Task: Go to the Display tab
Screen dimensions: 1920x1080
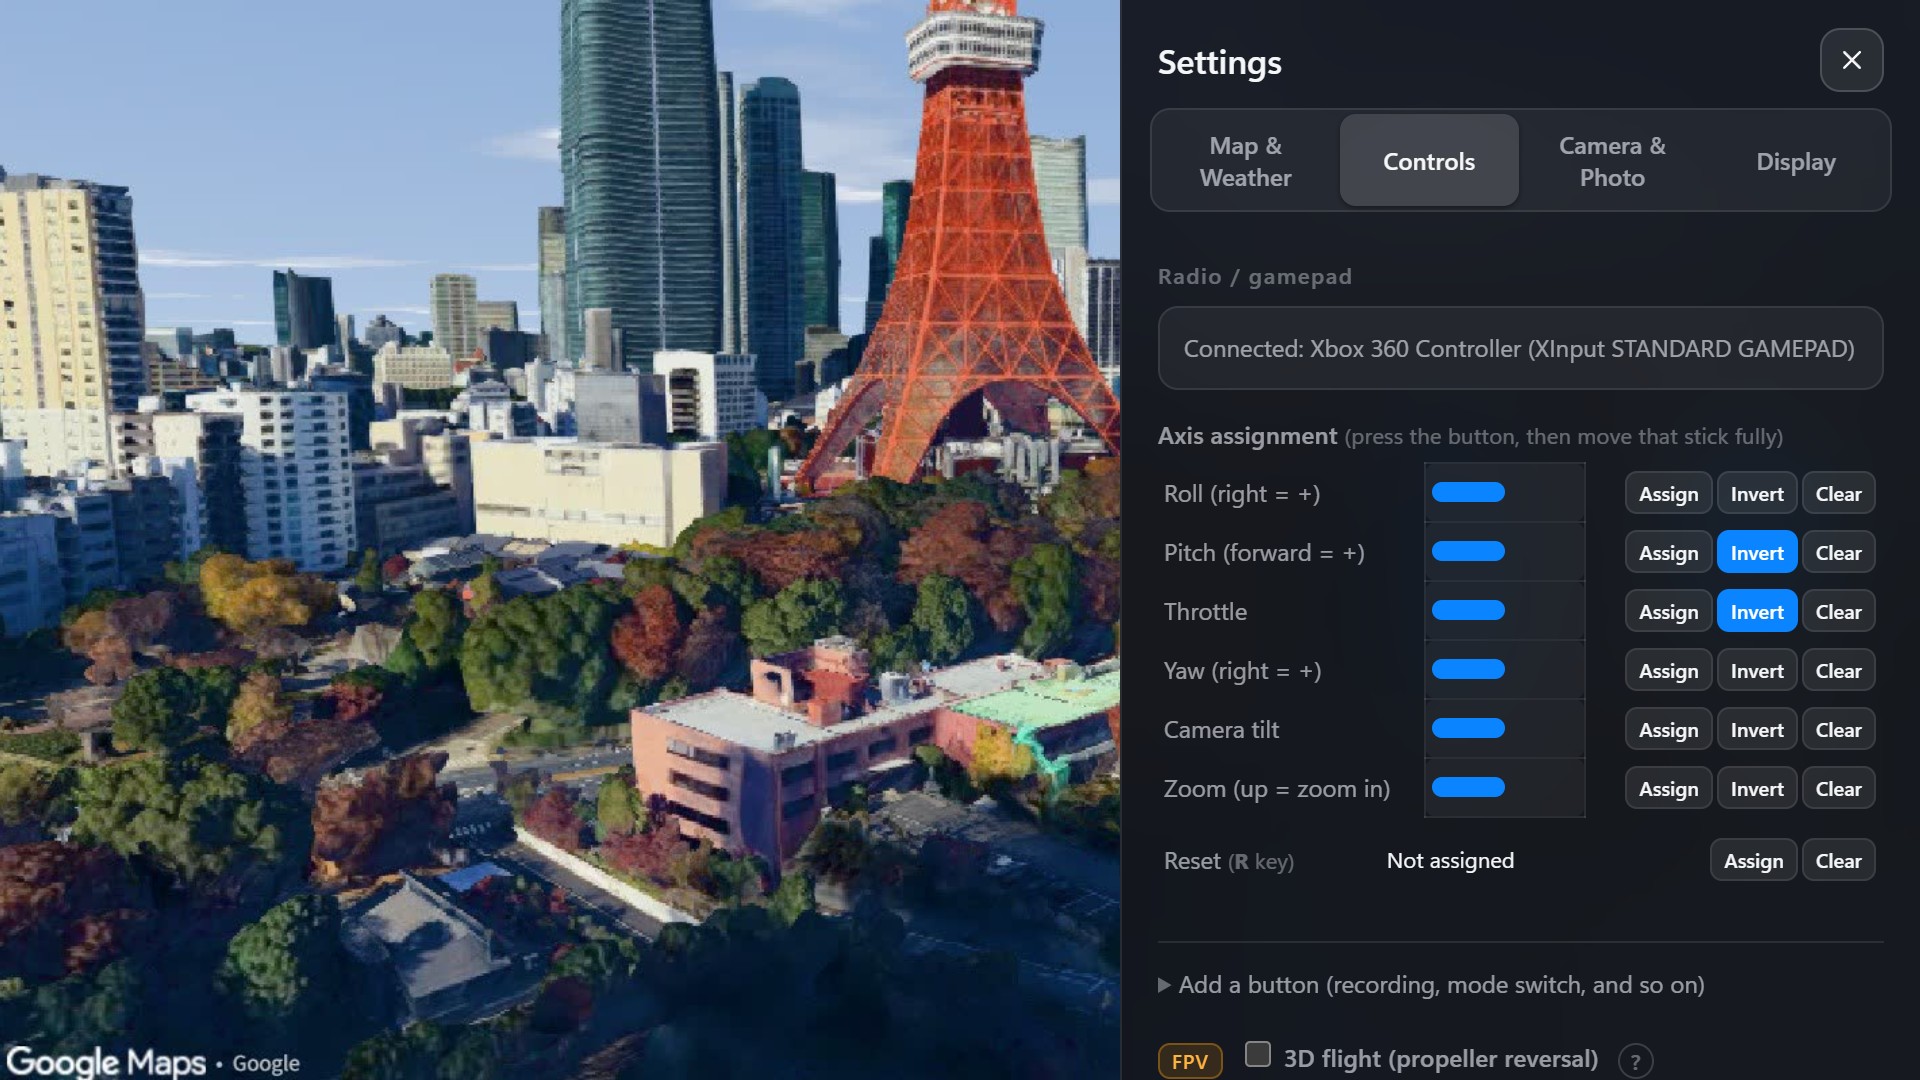Action: (x=1796, y=161)
